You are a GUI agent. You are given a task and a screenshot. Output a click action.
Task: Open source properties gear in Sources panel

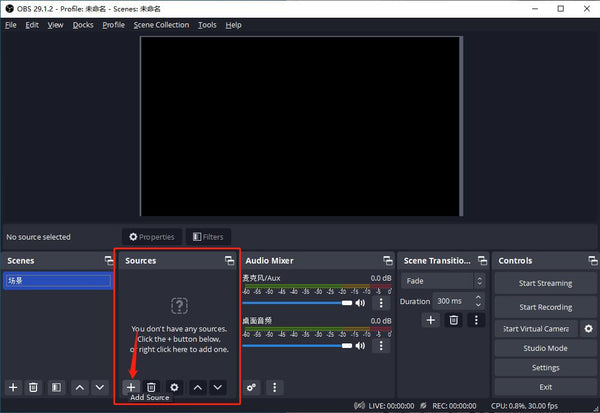coord(174,386)
